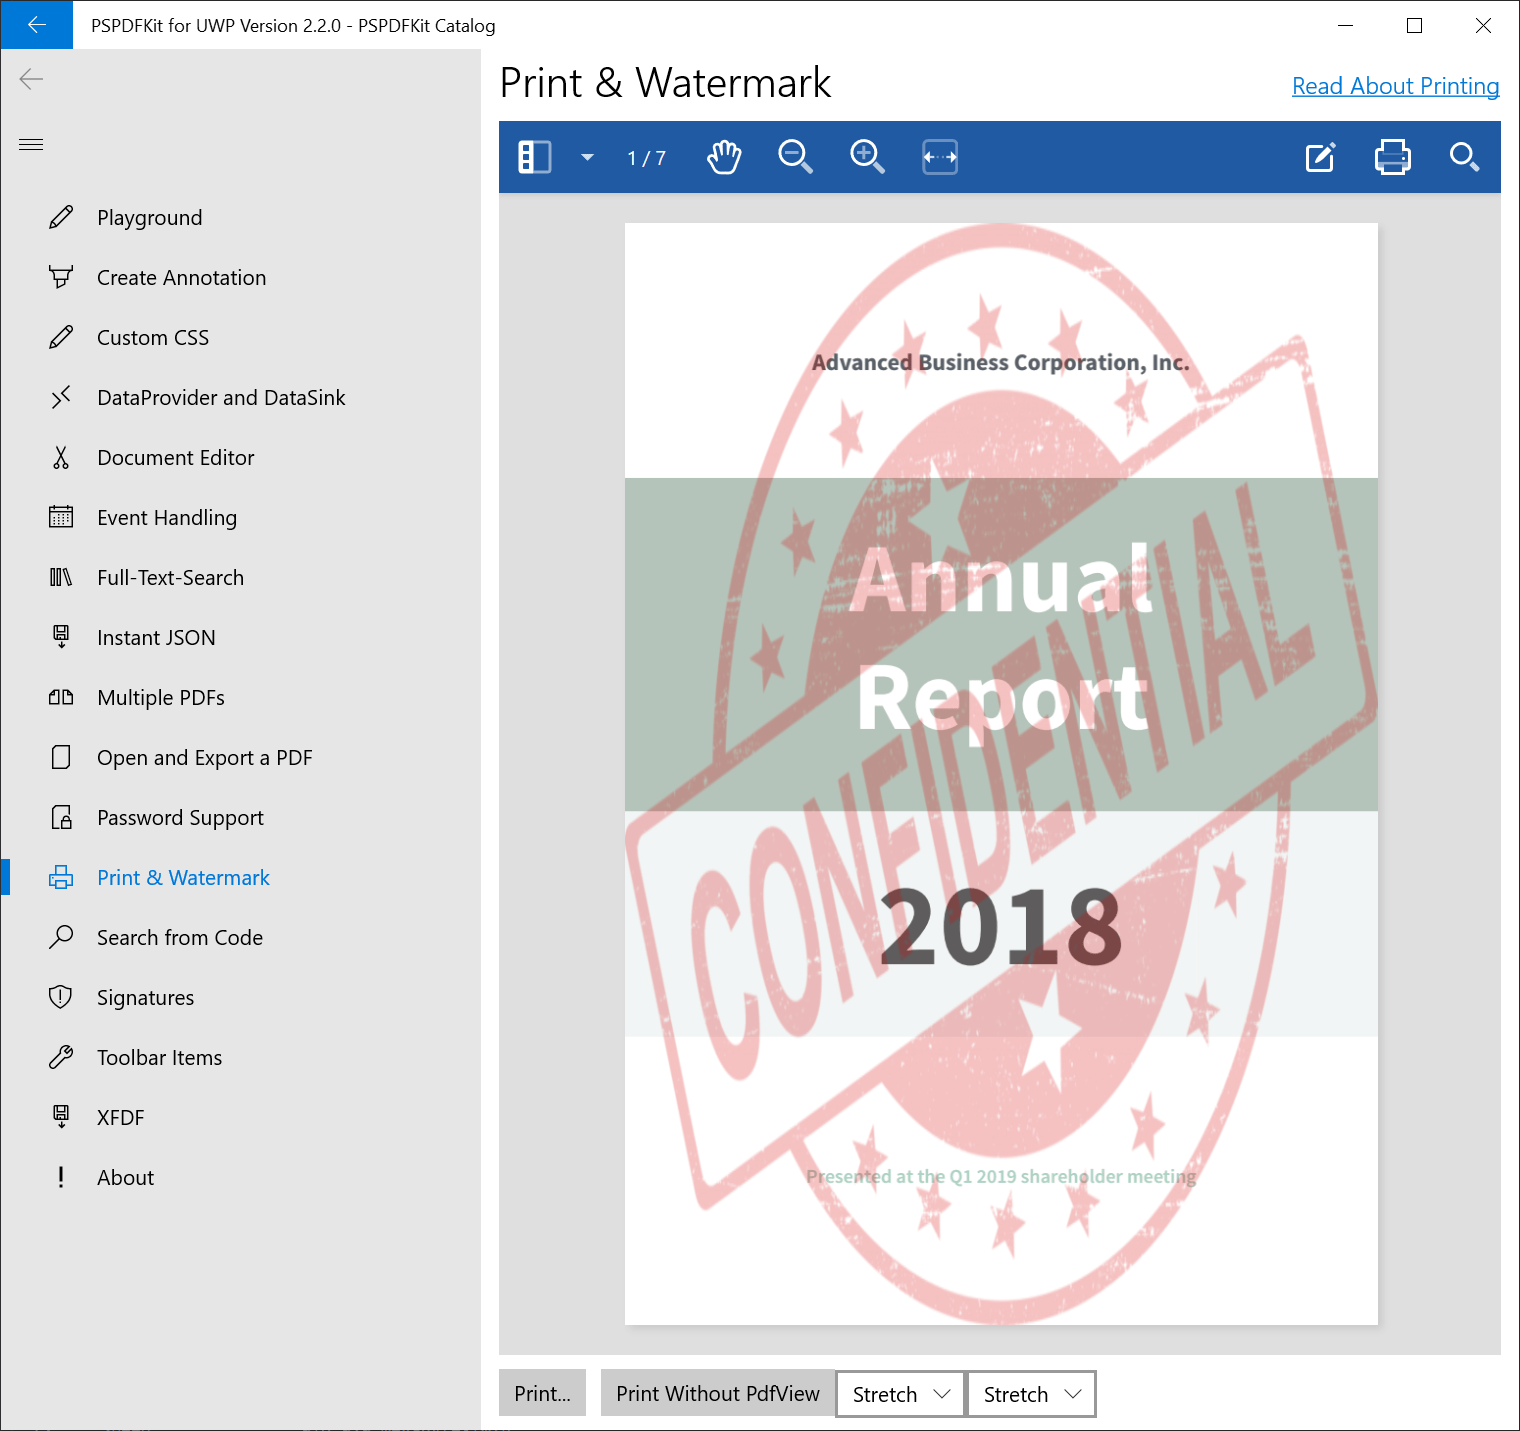Viewport: 1520px width, 1431px height.
Task: Click the print icon in the toolbar
Action: coord(1392,157)
